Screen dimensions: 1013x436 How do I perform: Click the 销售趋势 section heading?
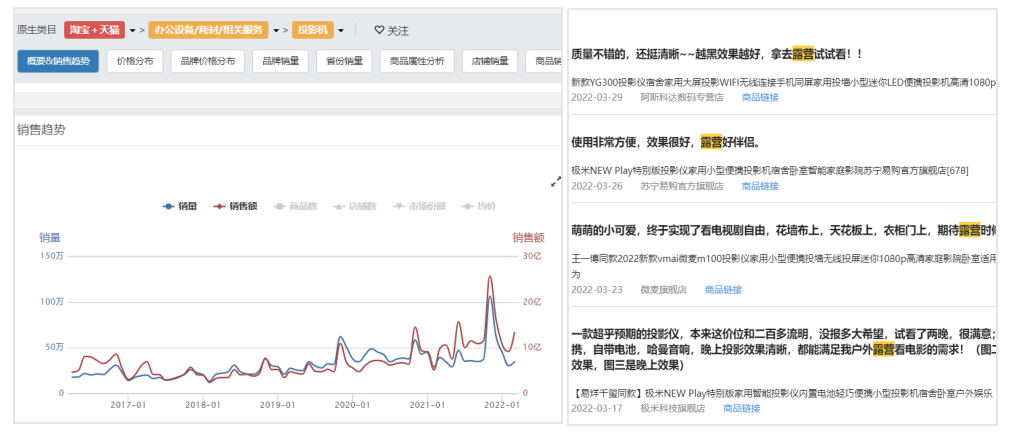pyautogui.click(x=41, y=130)
